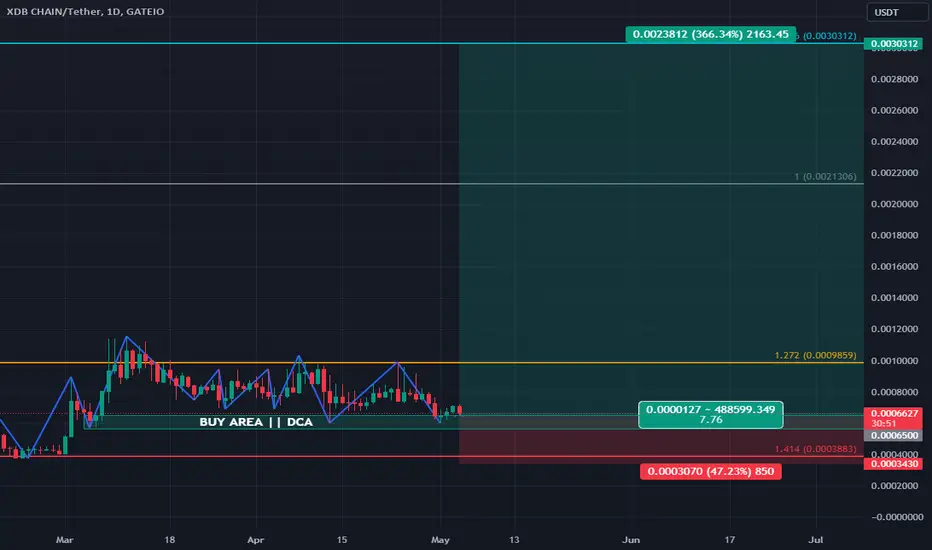Click the May date on time axis
Screen dimensions: 932x550
coord(440,540)
